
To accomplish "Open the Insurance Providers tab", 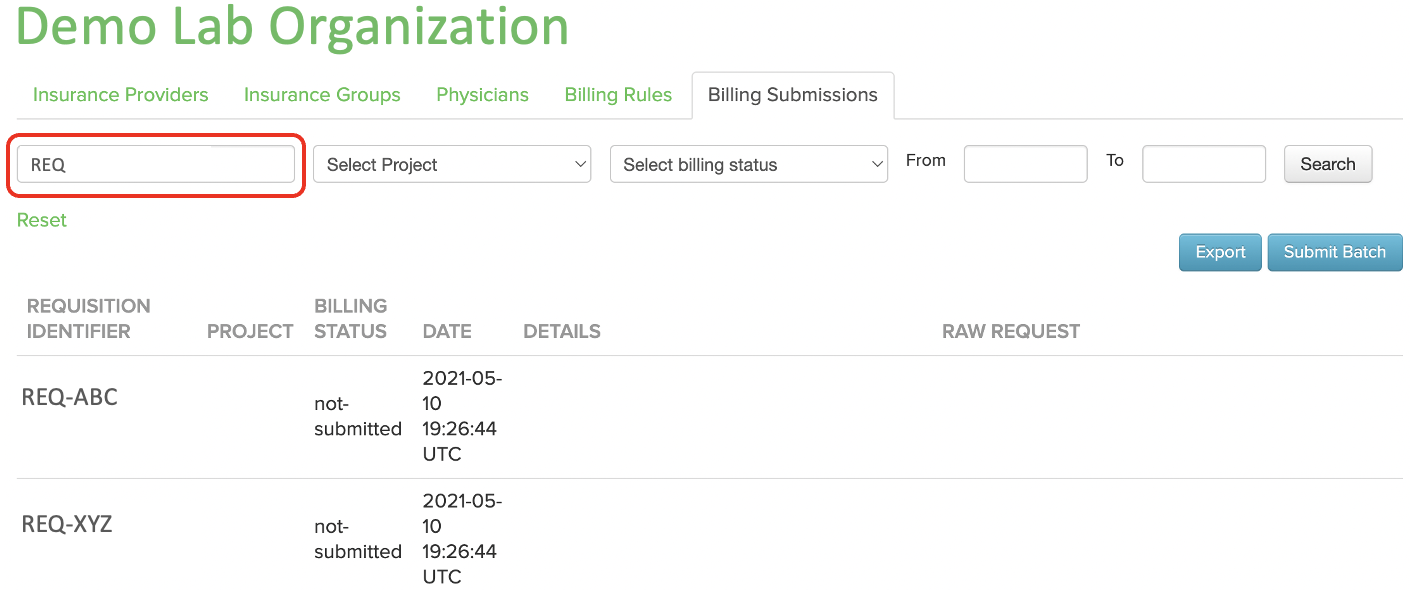I will click(120, 95).
